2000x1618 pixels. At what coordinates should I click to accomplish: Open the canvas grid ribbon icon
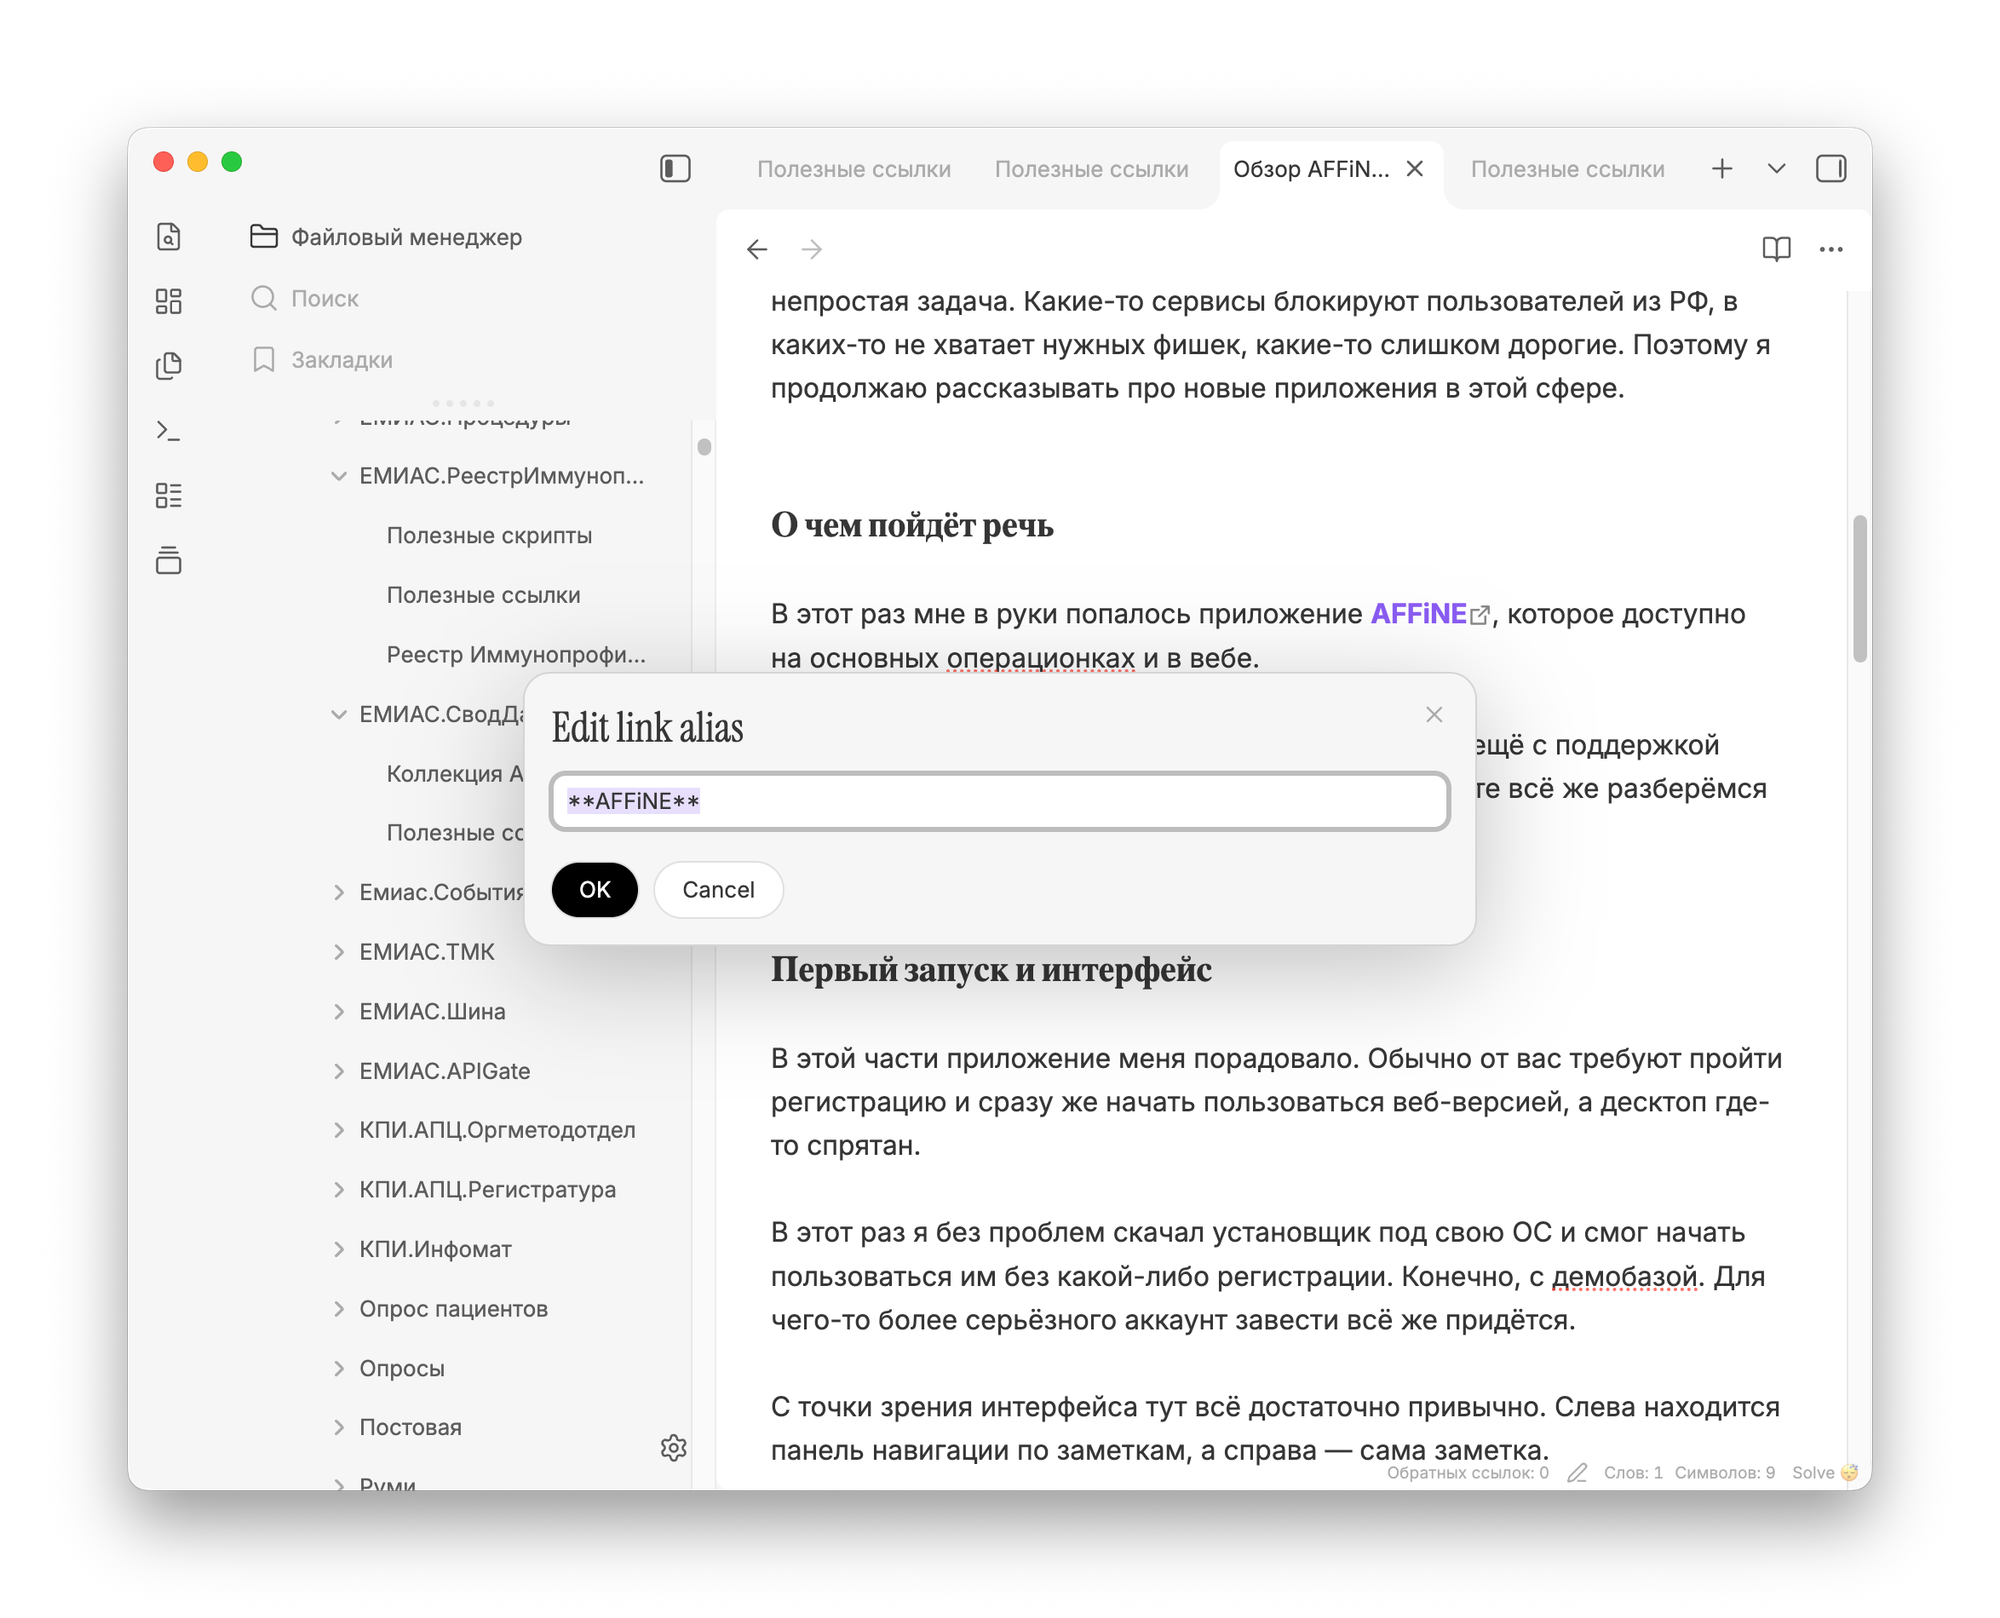(x=169, y=301)
